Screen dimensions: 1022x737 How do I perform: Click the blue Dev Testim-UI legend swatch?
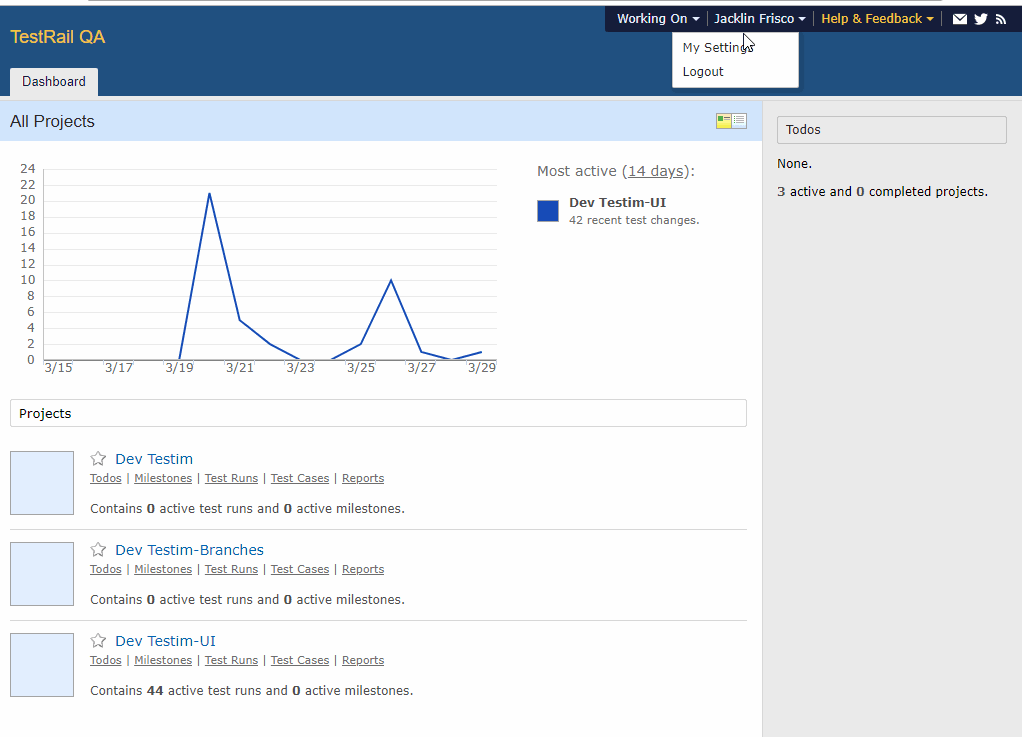548,211
